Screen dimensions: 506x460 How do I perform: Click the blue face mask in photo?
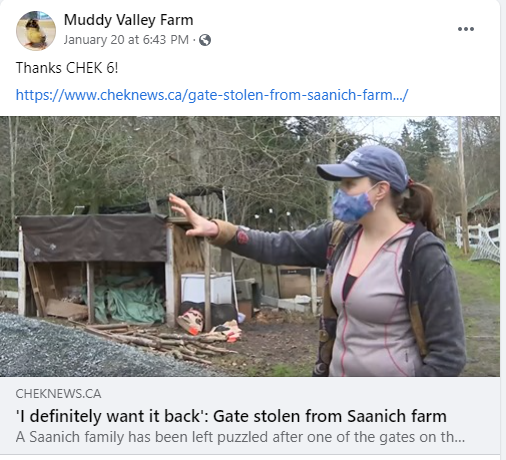352,205
